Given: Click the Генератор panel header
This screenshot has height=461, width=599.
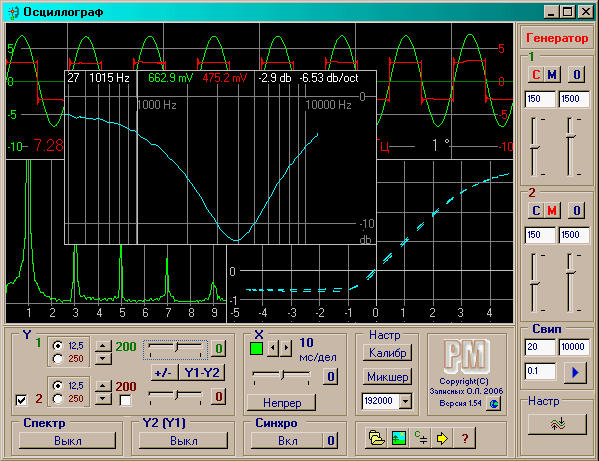Looking at the screenshot, I should [557, 38].
